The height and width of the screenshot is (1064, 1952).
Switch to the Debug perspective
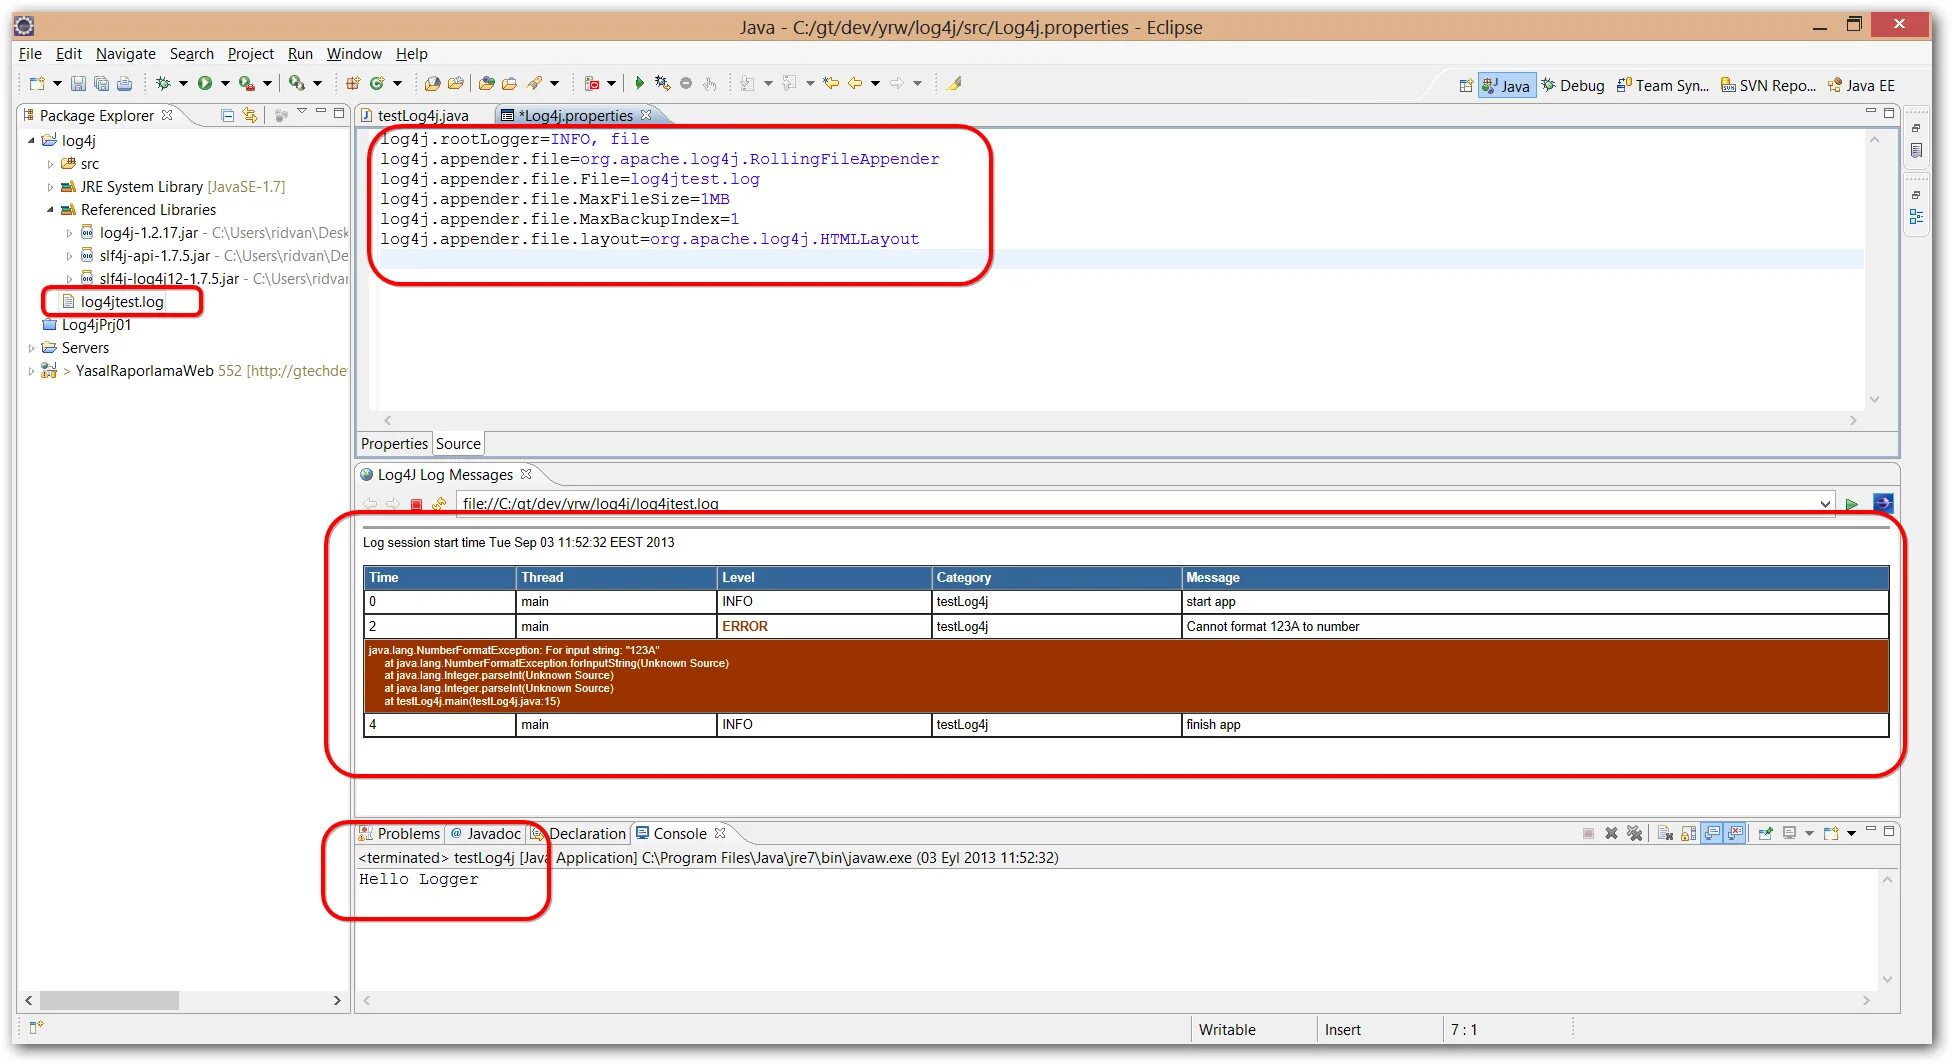1574,85
